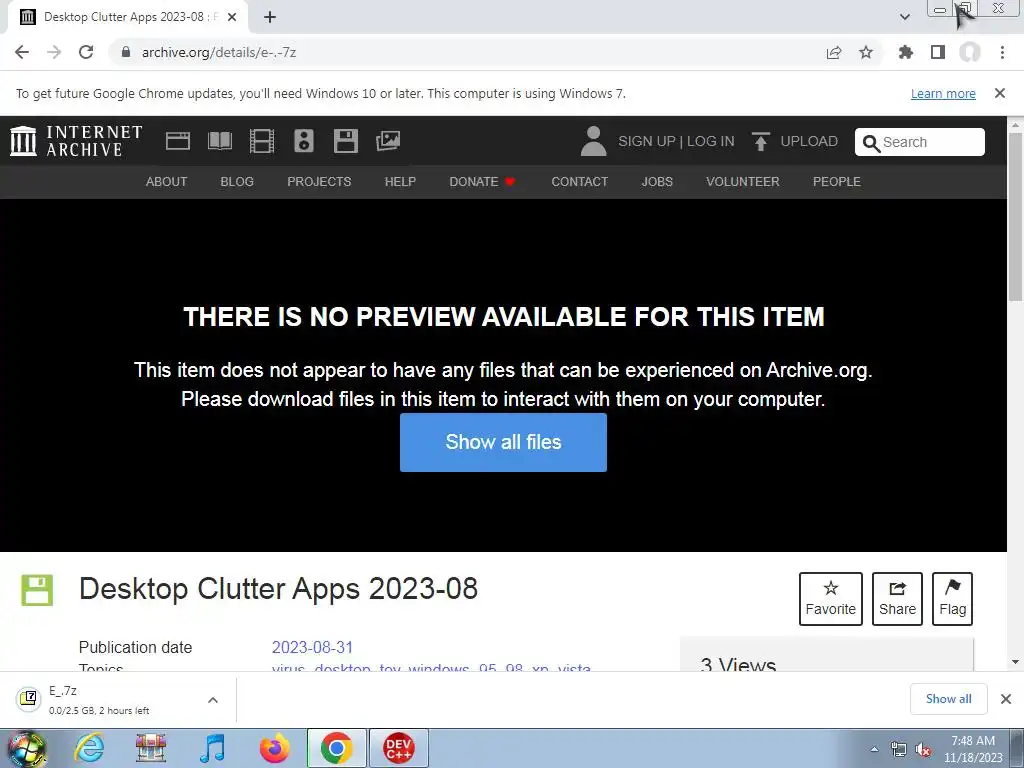Open the Extensions puzzle icon
Image resolution: width=1024 pixels, height=768 pixels.
click(906, 52)
